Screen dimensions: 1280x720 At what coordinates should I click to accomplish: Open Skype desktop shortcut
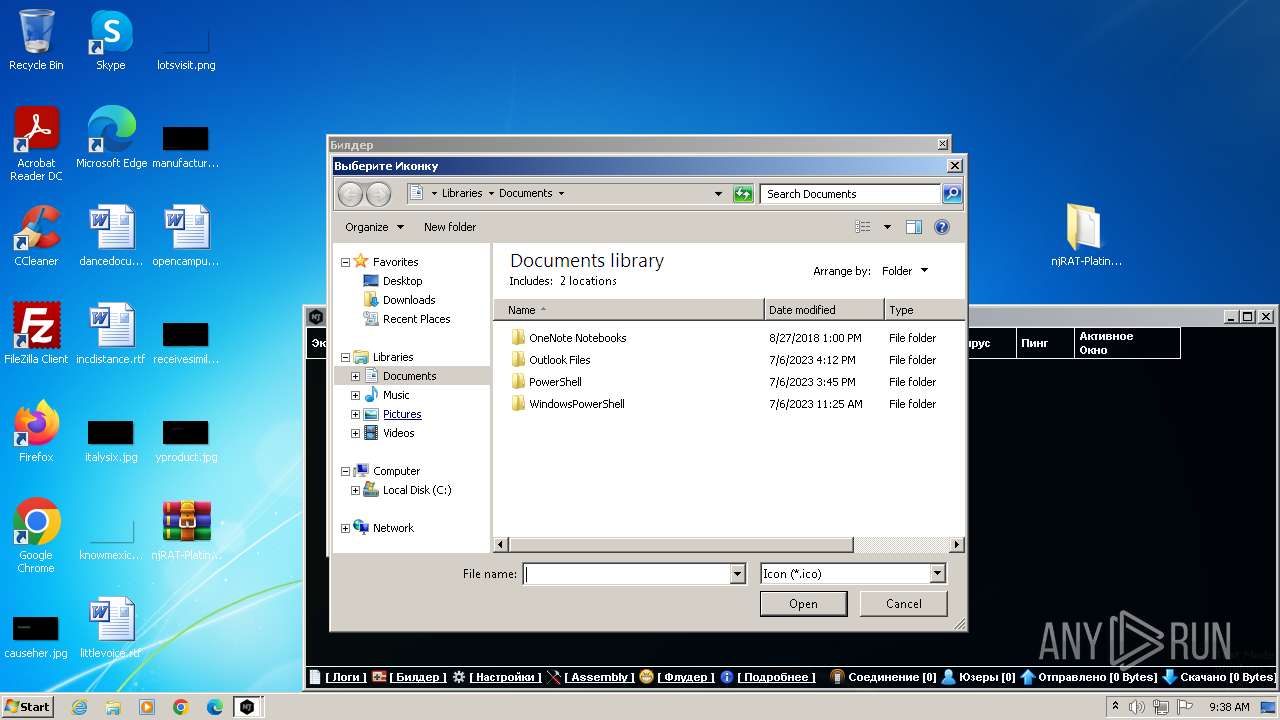point(110,40)
